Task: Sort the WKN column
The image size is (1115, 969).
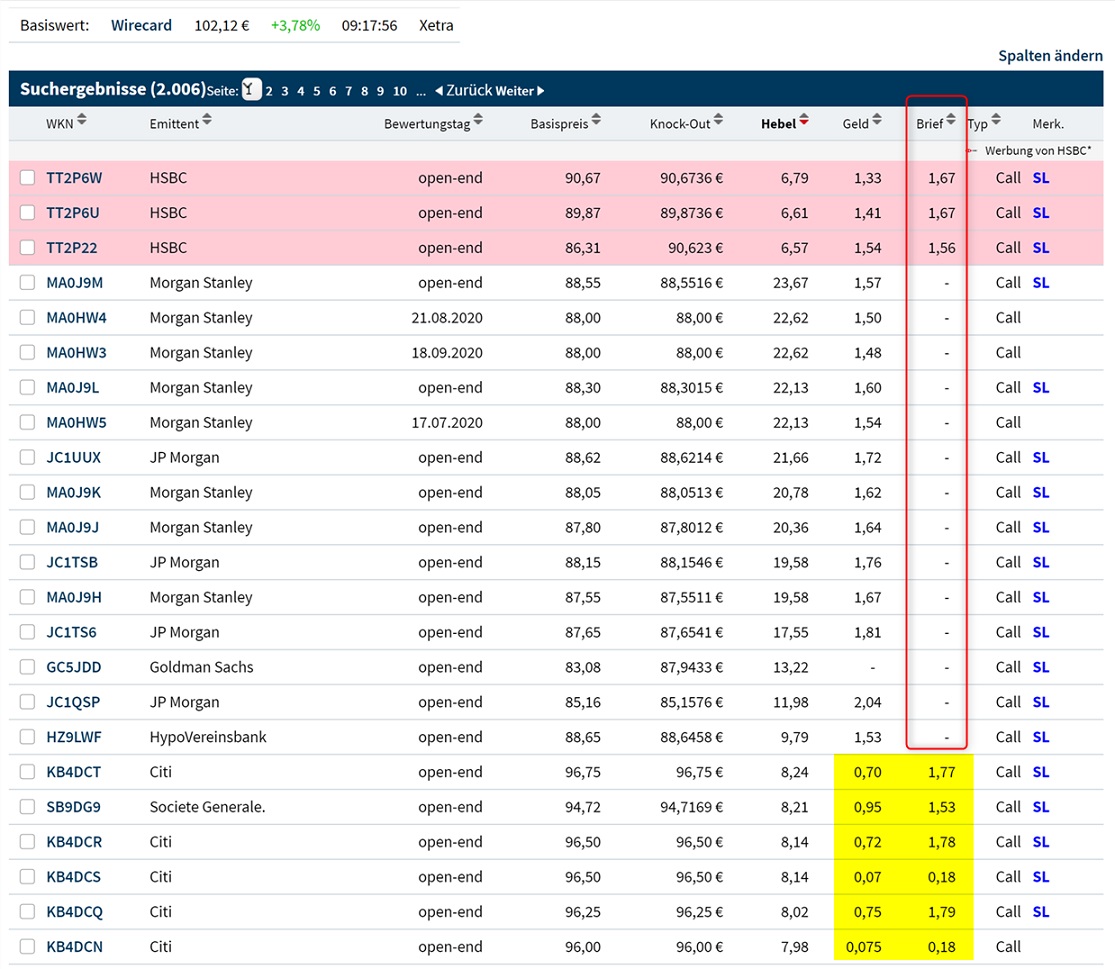Action: [x=84, y=122]
